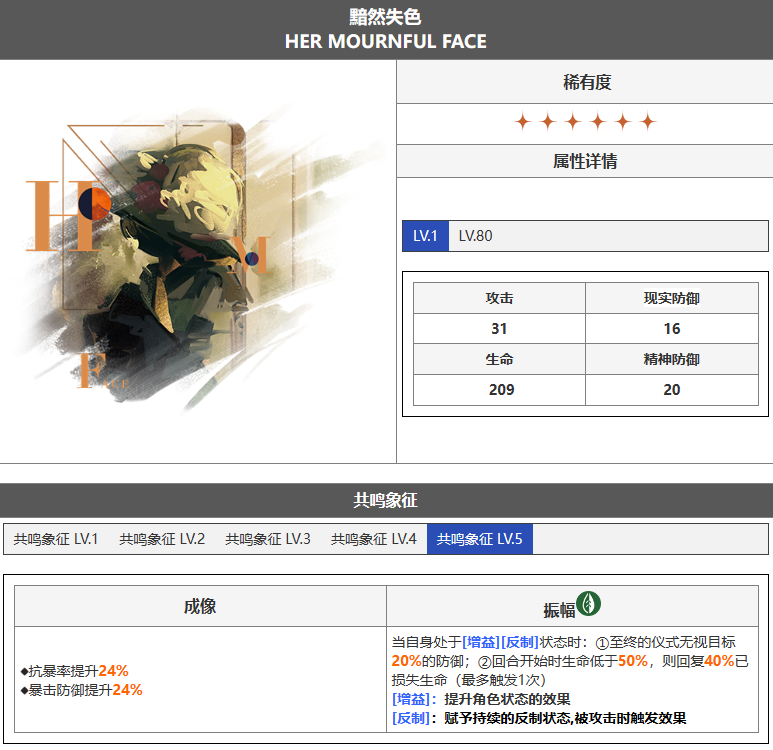The width and height of the screenshot is (773, 750).
Task: Click the 振幅 column header text
Action: point(559,610)
